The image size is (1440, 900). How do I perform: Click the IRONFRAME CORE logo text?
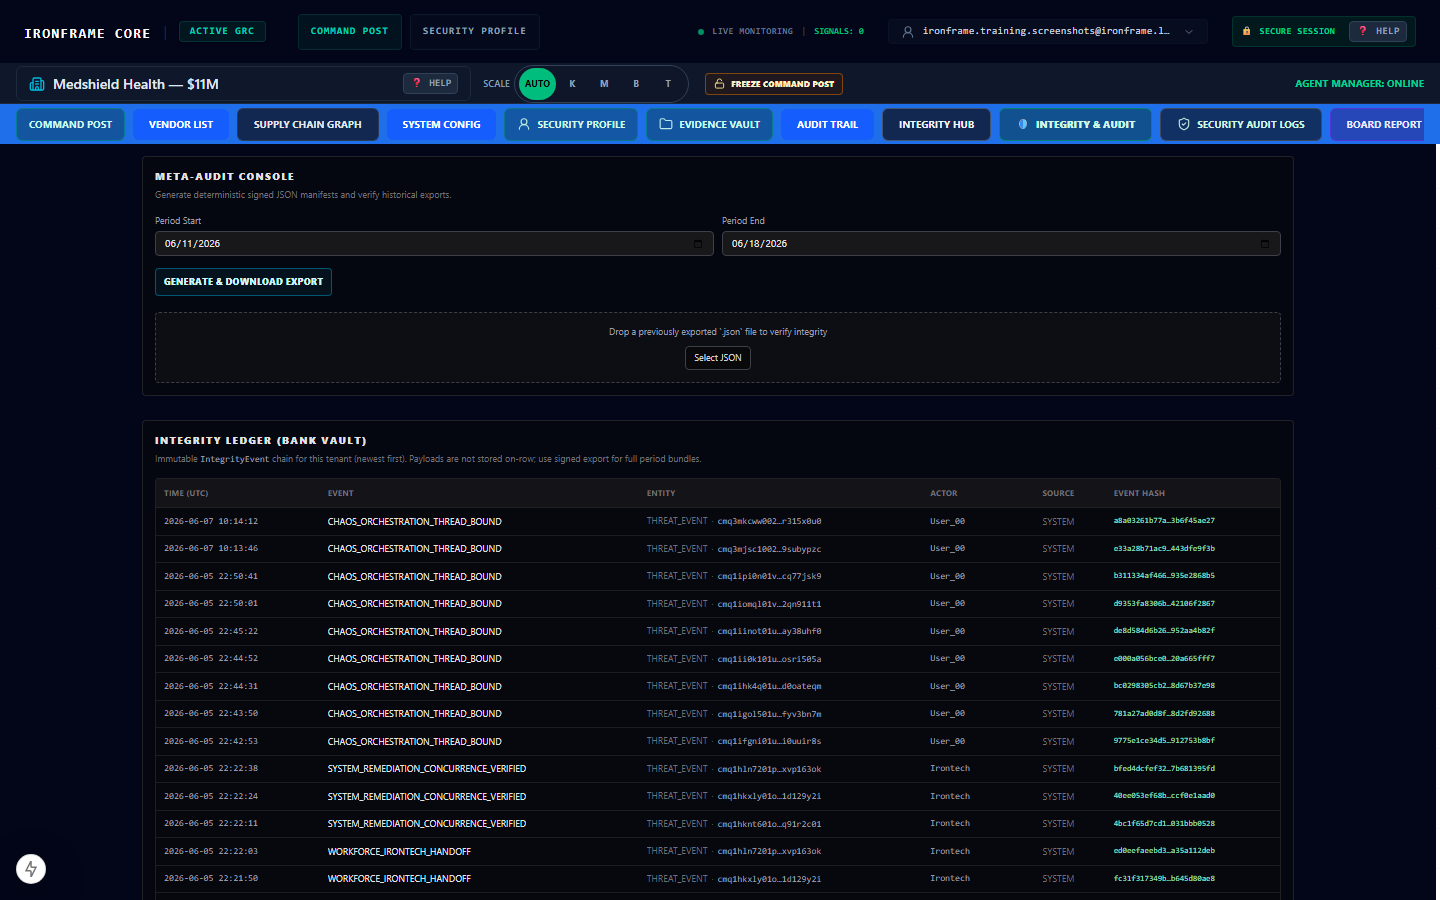(x=87, y=33)
